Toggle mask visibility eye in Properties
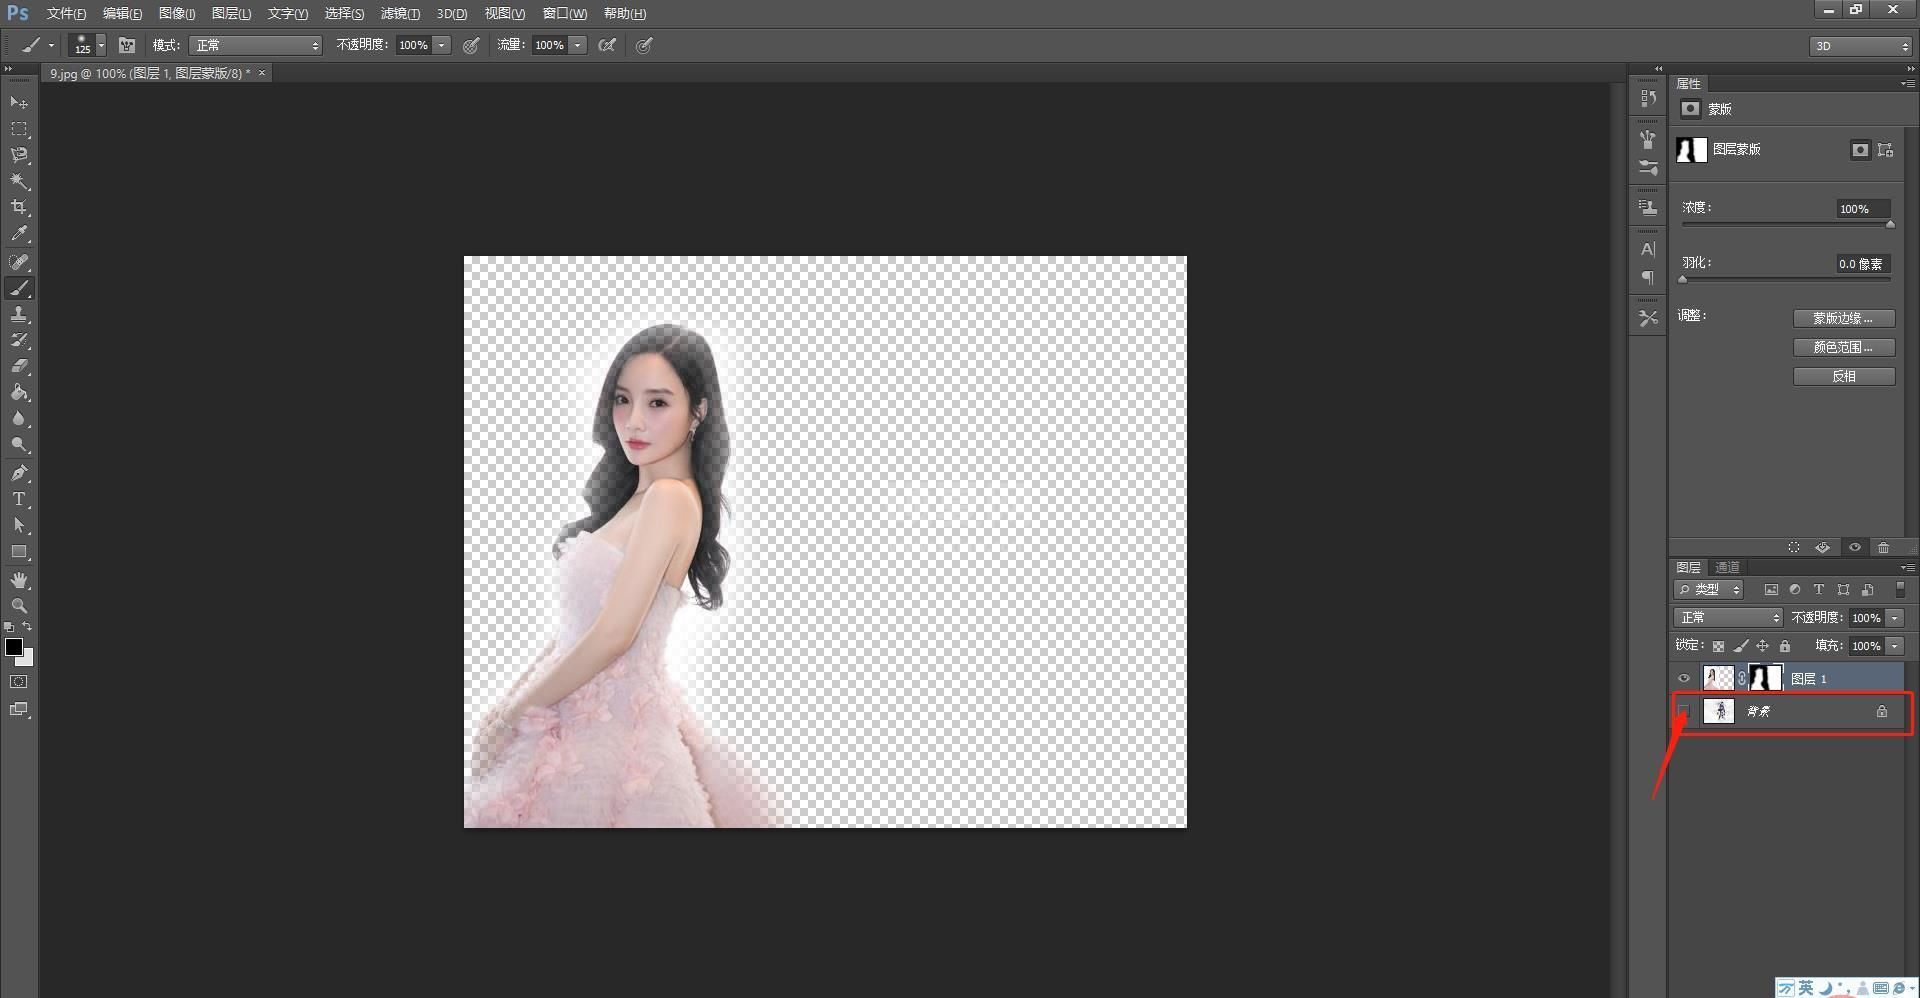Image resolution: width=1920 pixels, height=998 pixels. coord(1855,547)
